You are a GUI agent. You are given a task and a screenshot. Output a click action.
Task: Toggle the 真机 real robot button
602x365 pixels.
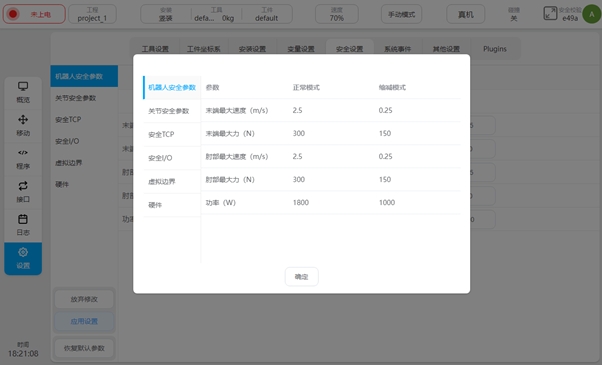click(465, 14)
